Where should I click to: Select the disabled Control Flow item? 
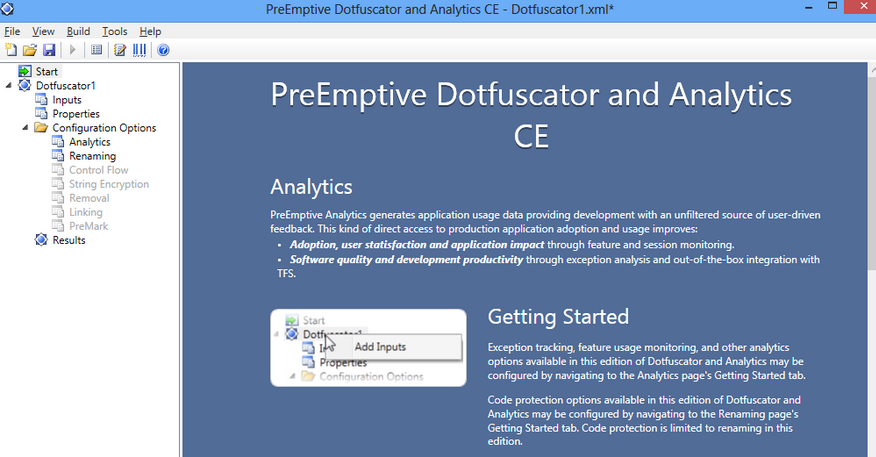[99, 170]
